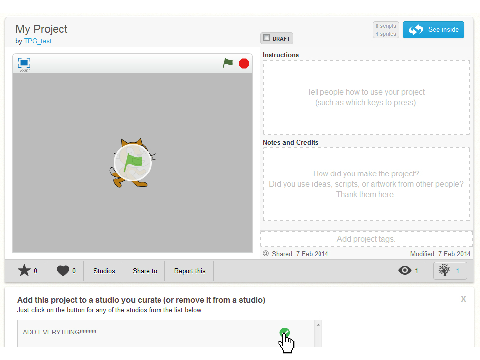This screenshot has height=360, width=480.
Task: Toggle the green checkmark for the listed studio
Action: pyautogui.click(x=285, y=332)
